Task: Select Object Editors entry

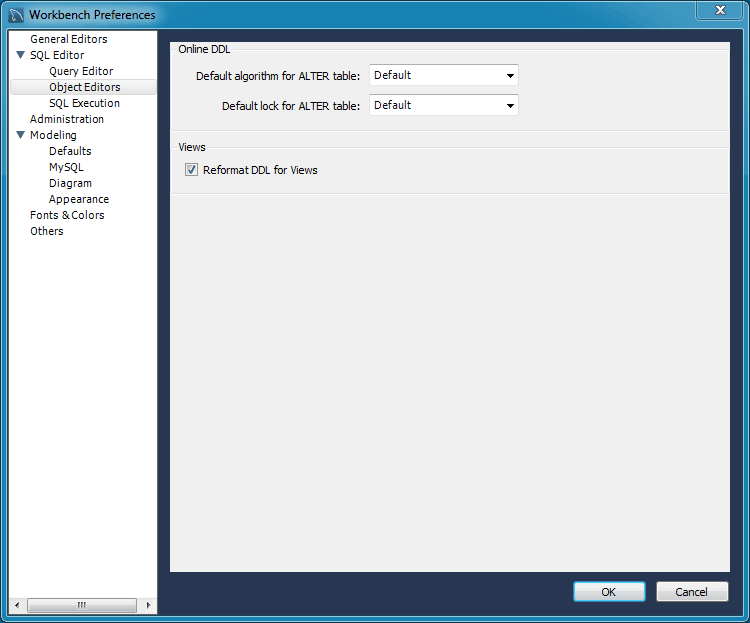Action: 83,87
